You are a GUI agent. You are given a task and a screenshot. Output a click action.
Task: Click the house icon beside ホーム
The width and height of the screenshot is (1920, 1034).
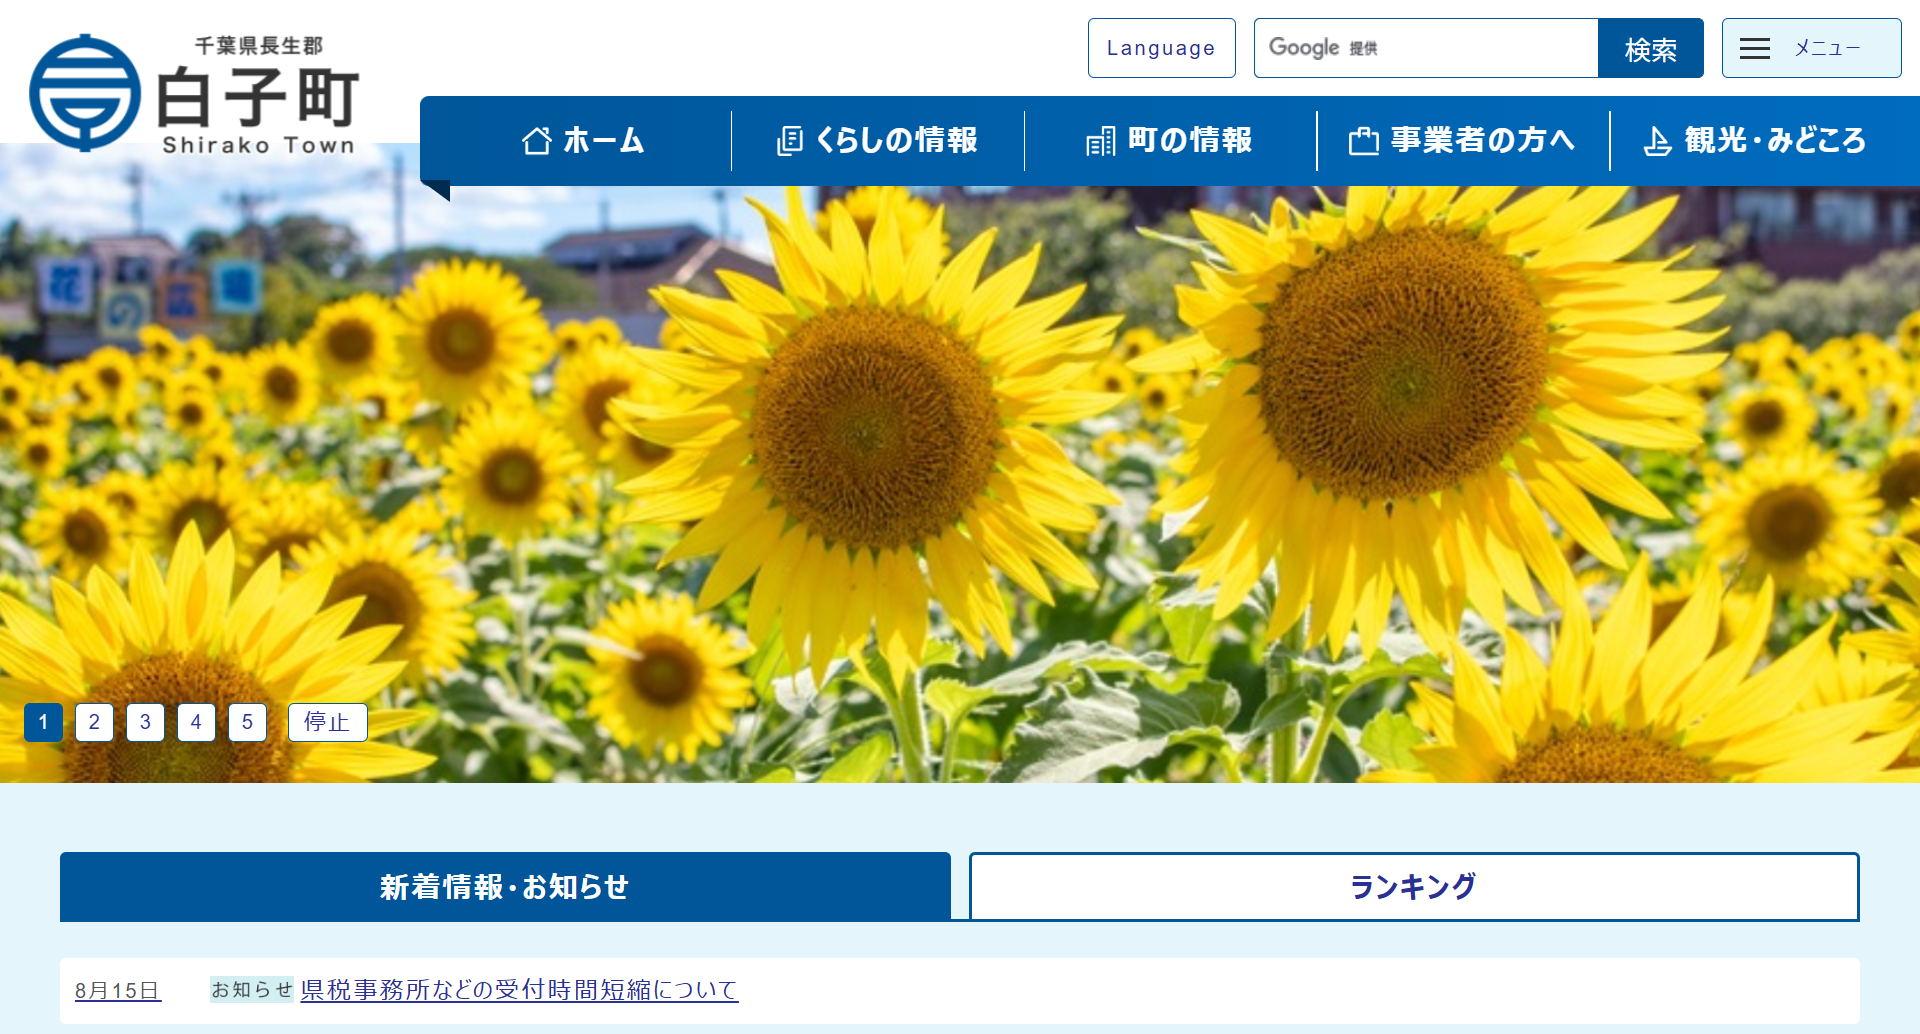(537, 141)
